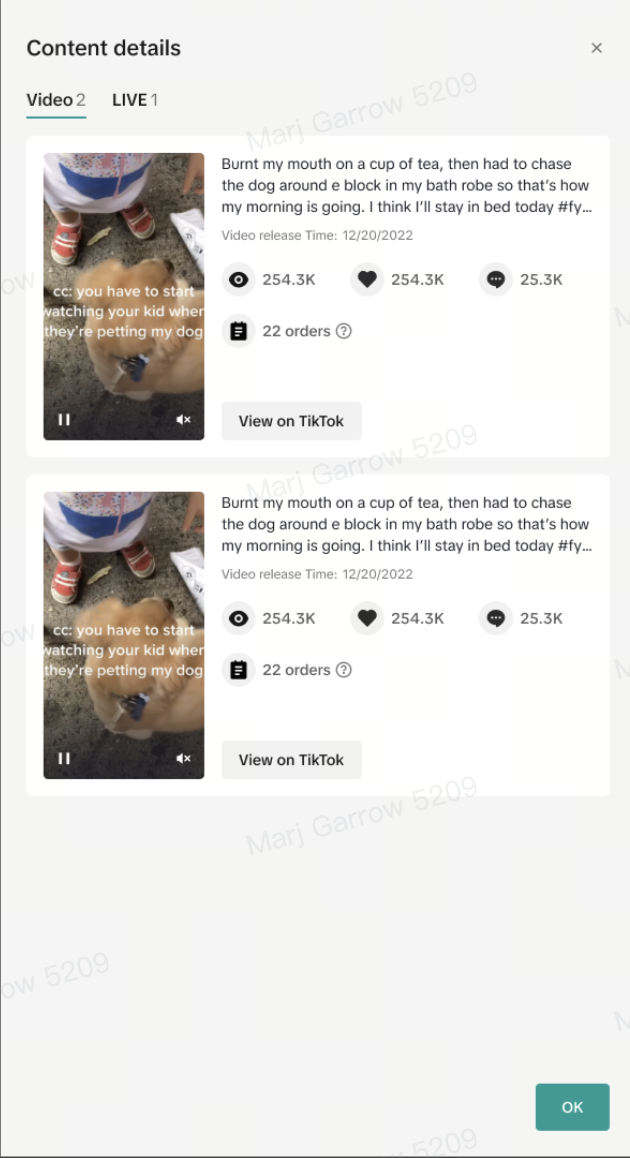This screenshot has width=630, height=1158.
Task: Open first video with View on TikTok
Action: (292, 421)
